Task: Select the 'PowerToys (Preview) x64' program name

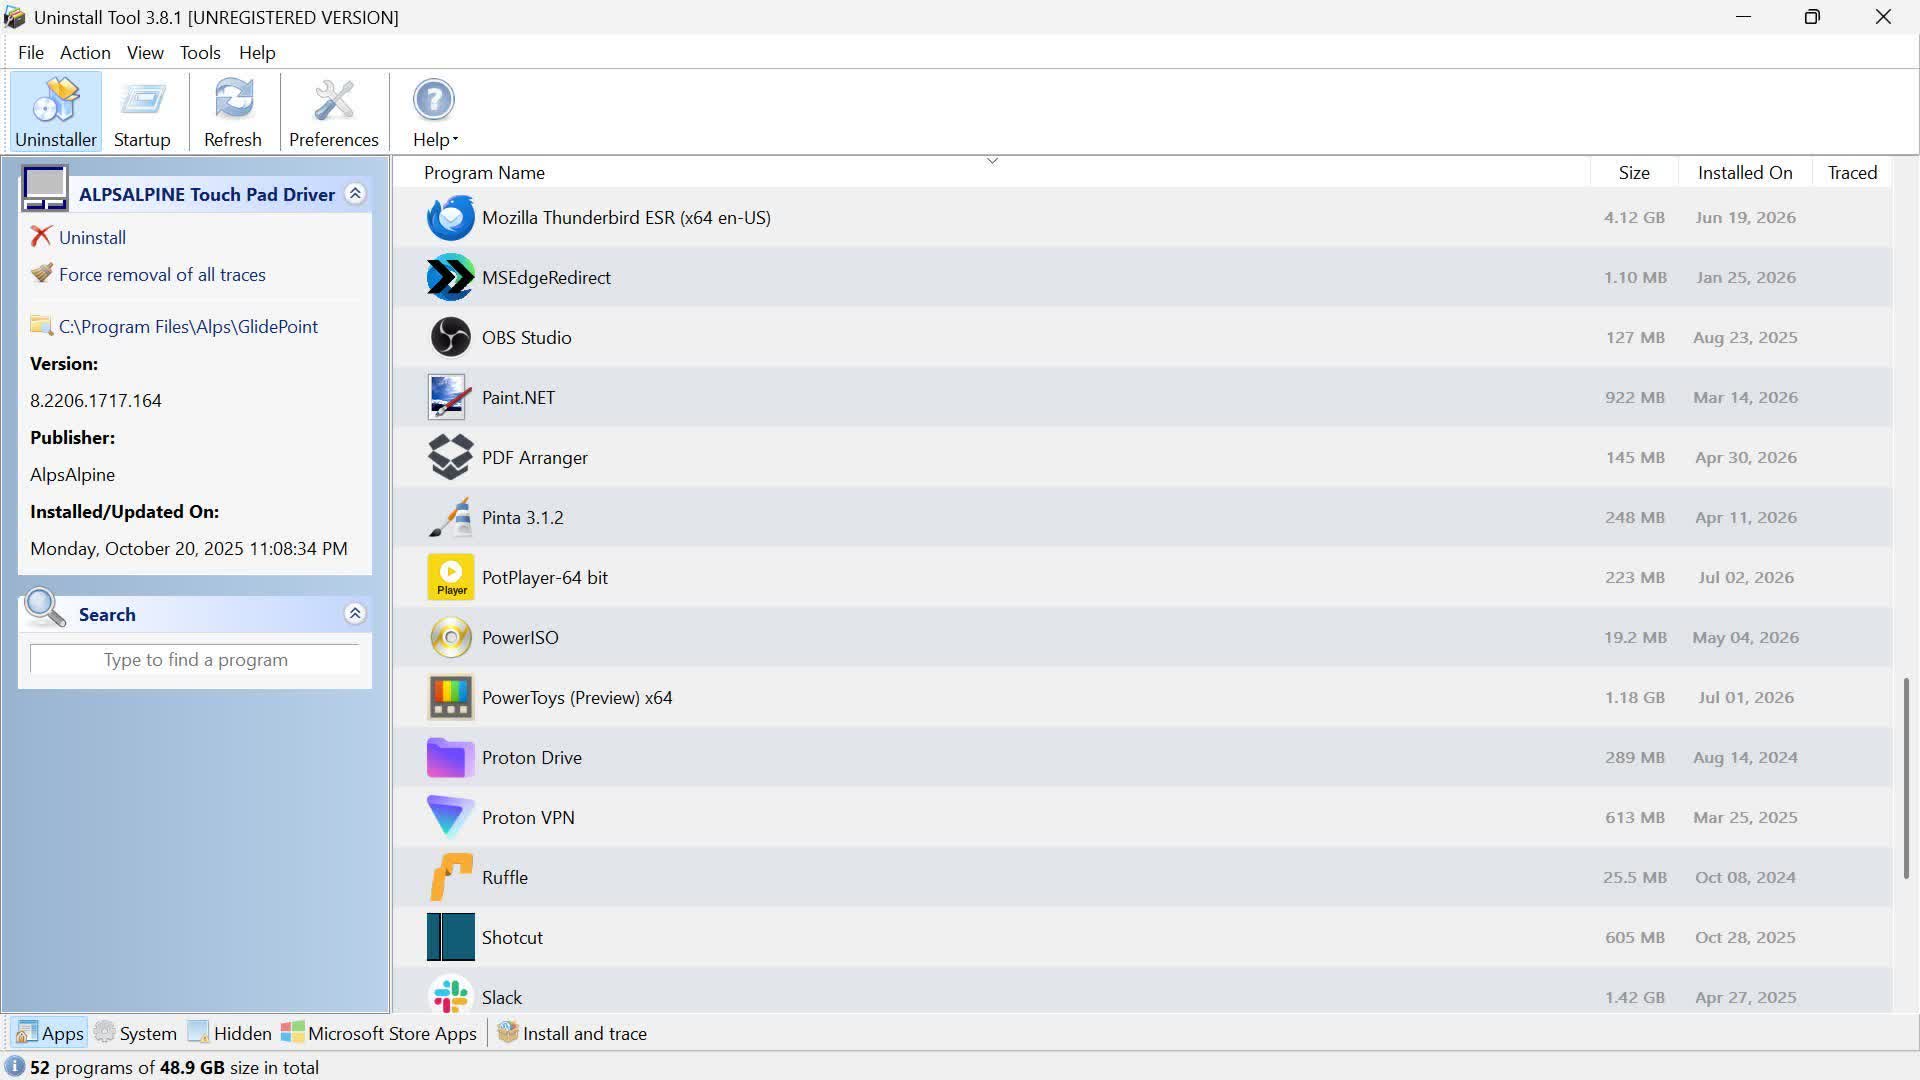Action: click(577, 697)
